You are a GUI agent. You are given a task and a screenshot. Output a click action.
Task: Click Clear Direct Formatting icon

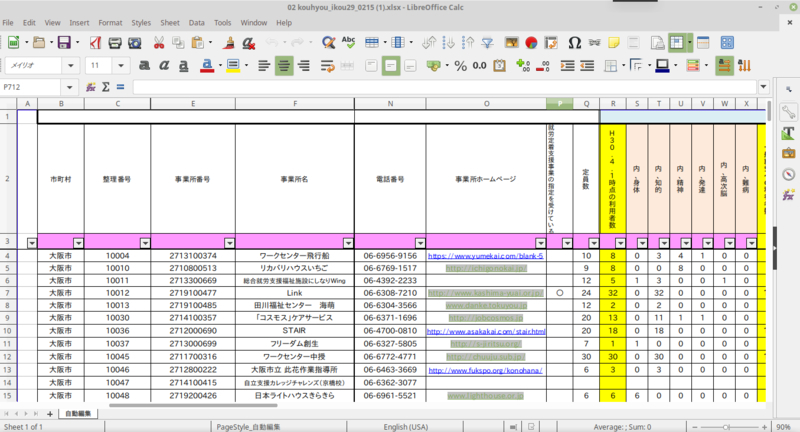click(248, 43)
